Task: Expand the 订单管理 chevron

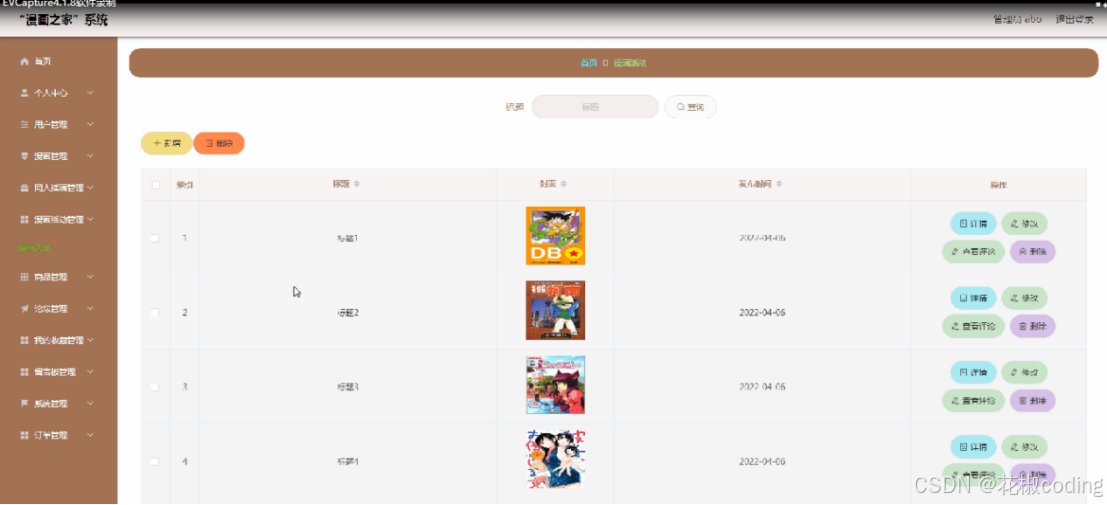Action: click(x=90, y=436)
